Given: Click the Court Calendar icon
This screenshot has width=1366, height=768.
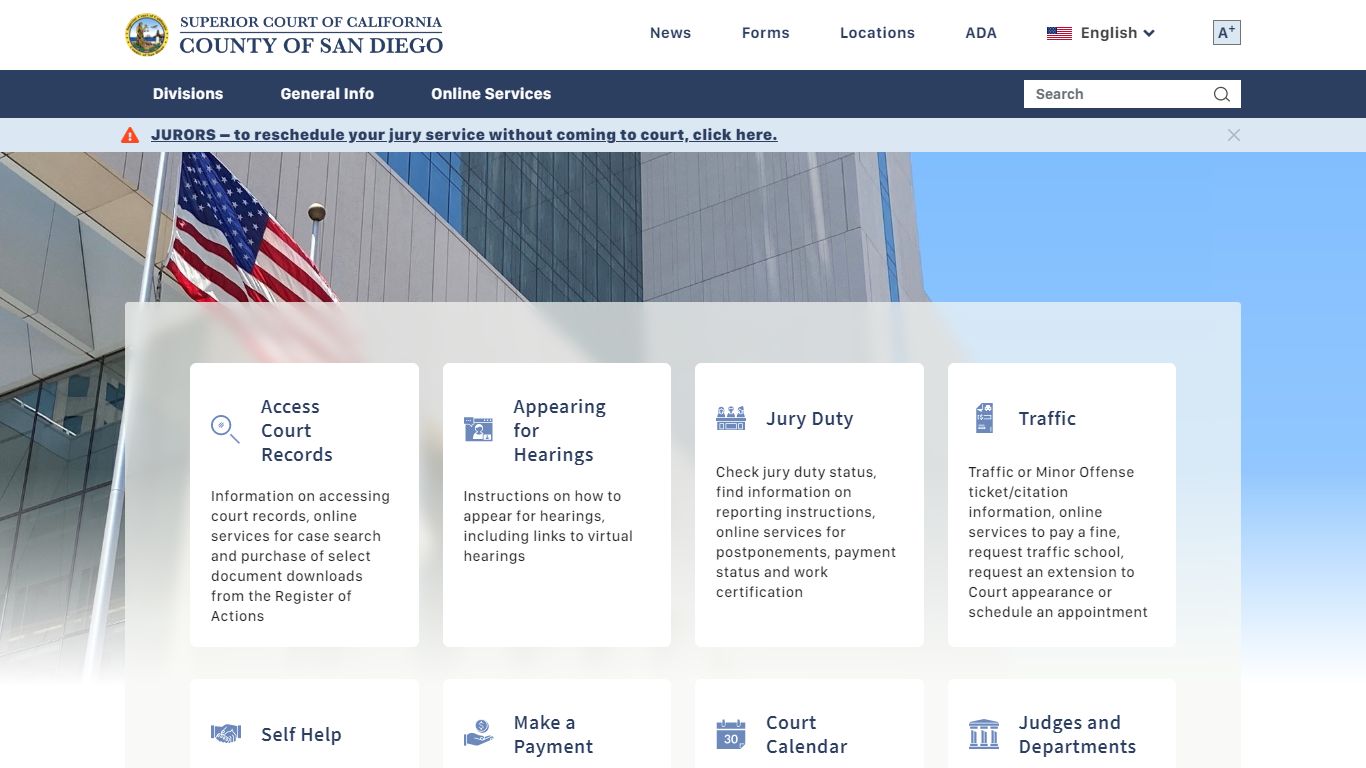Looking at the screenshot, I should click(731, 734).
